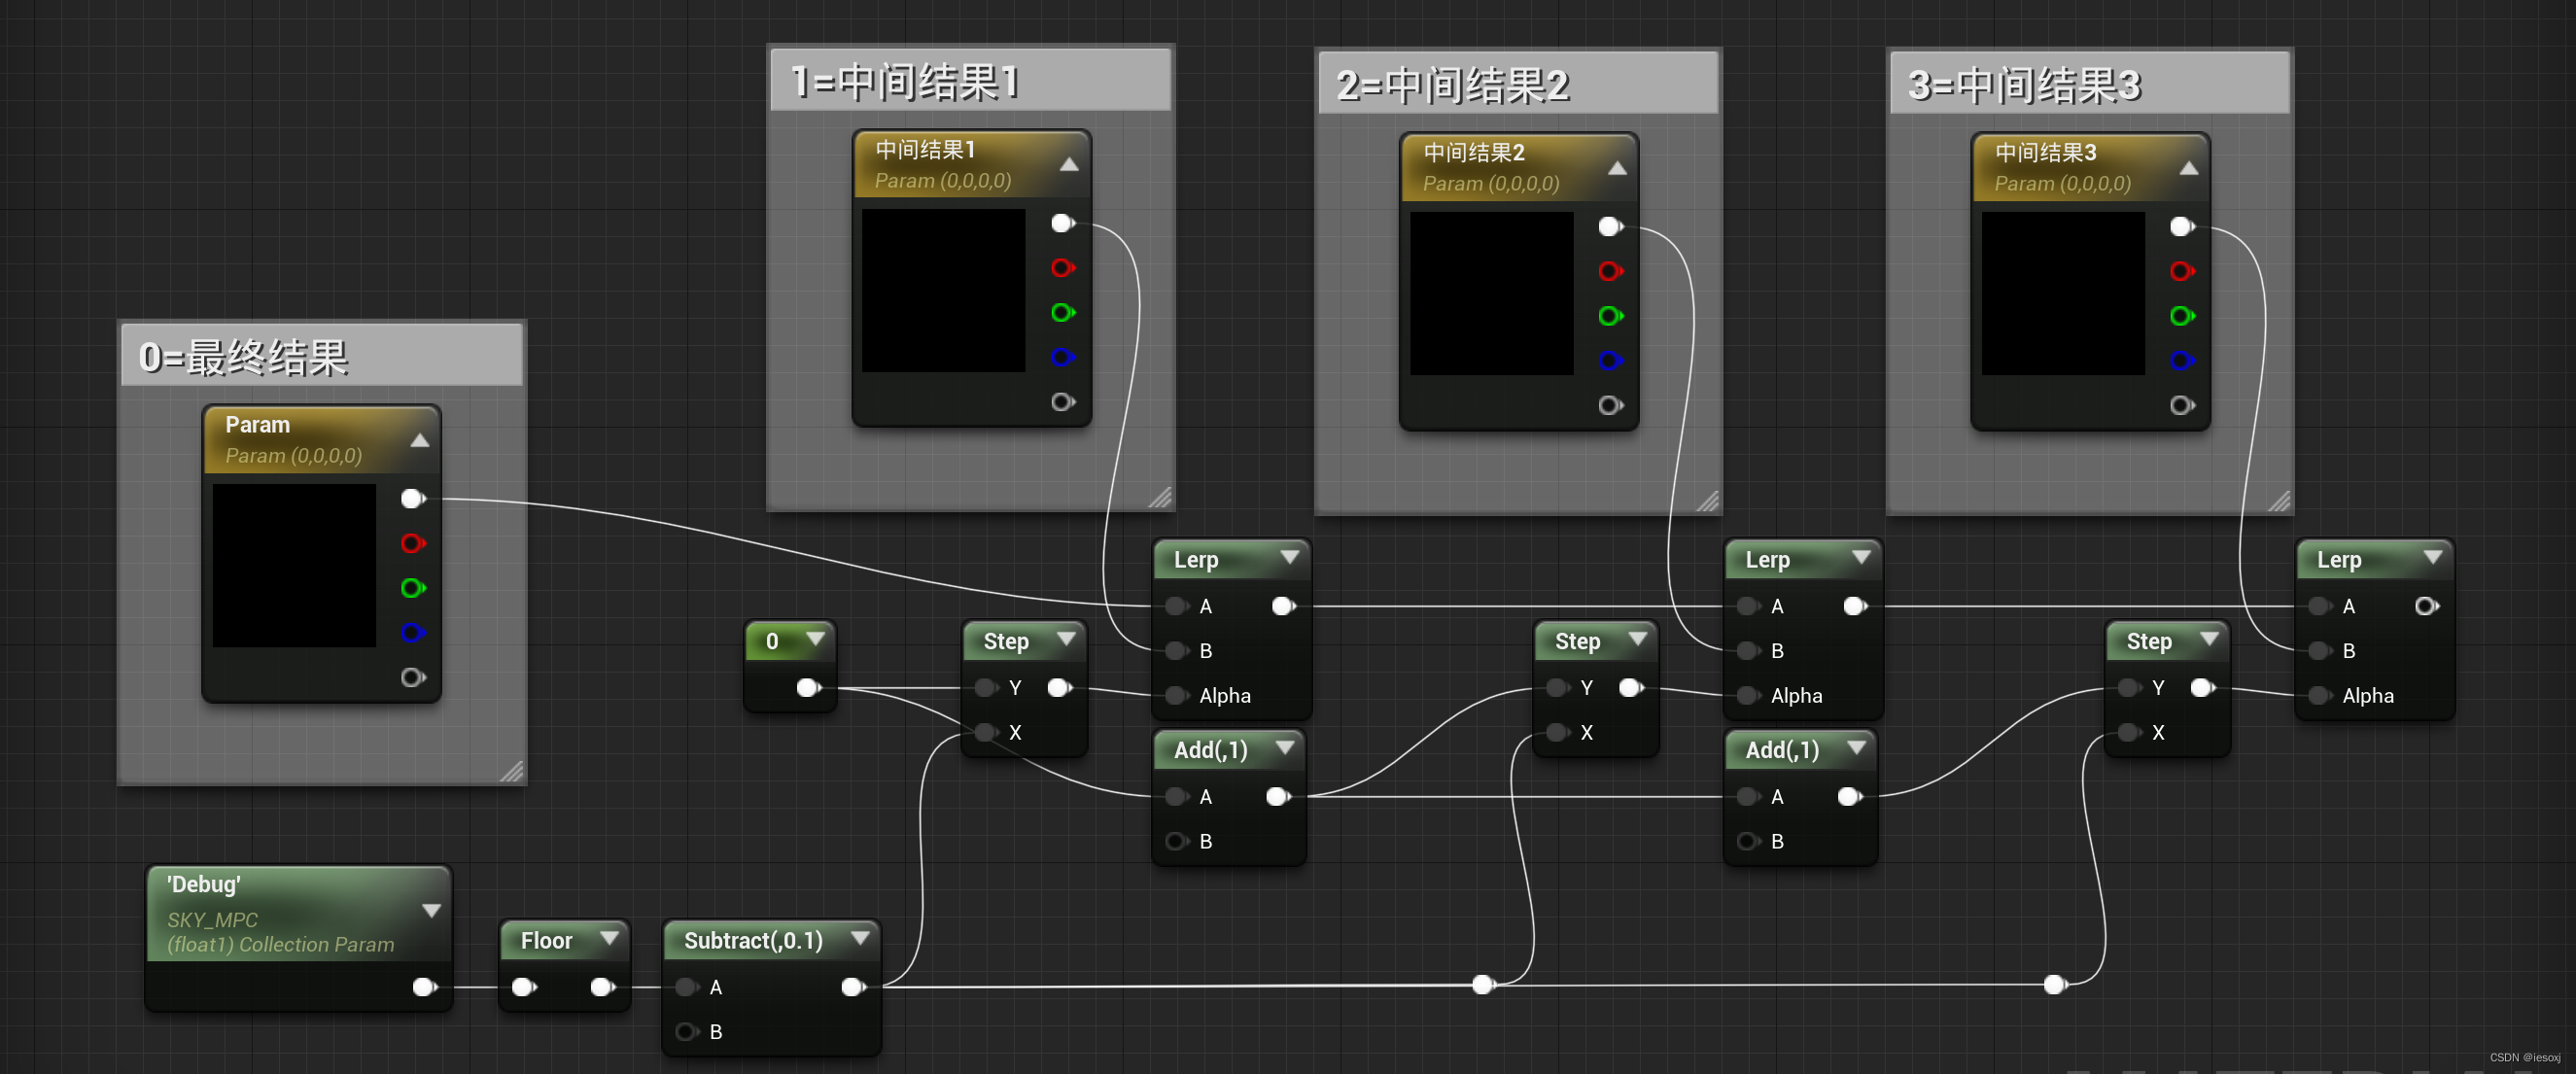Collapse the 中间结果2 node using its header triangle

[1618, 167]
